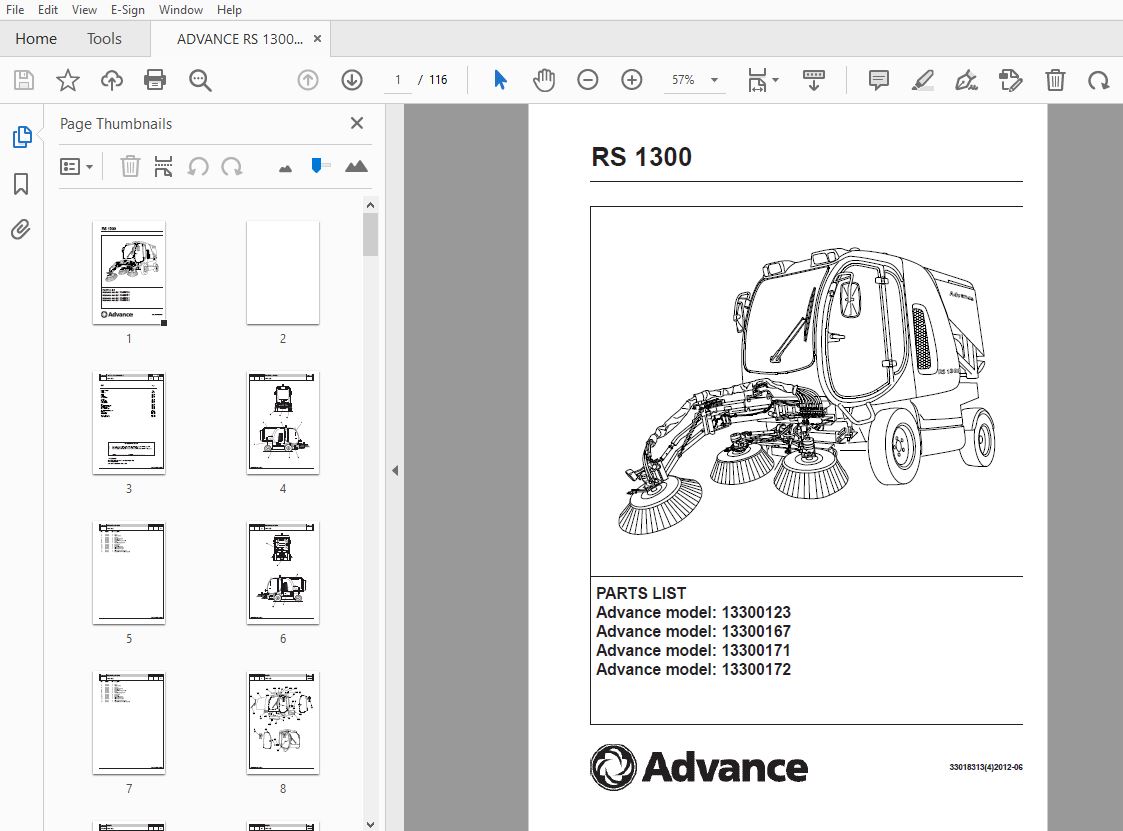This screenshot has width=1123, height=831.
Task: Open thumbnail options menu dropdown
Action: (x=77, y=167)
